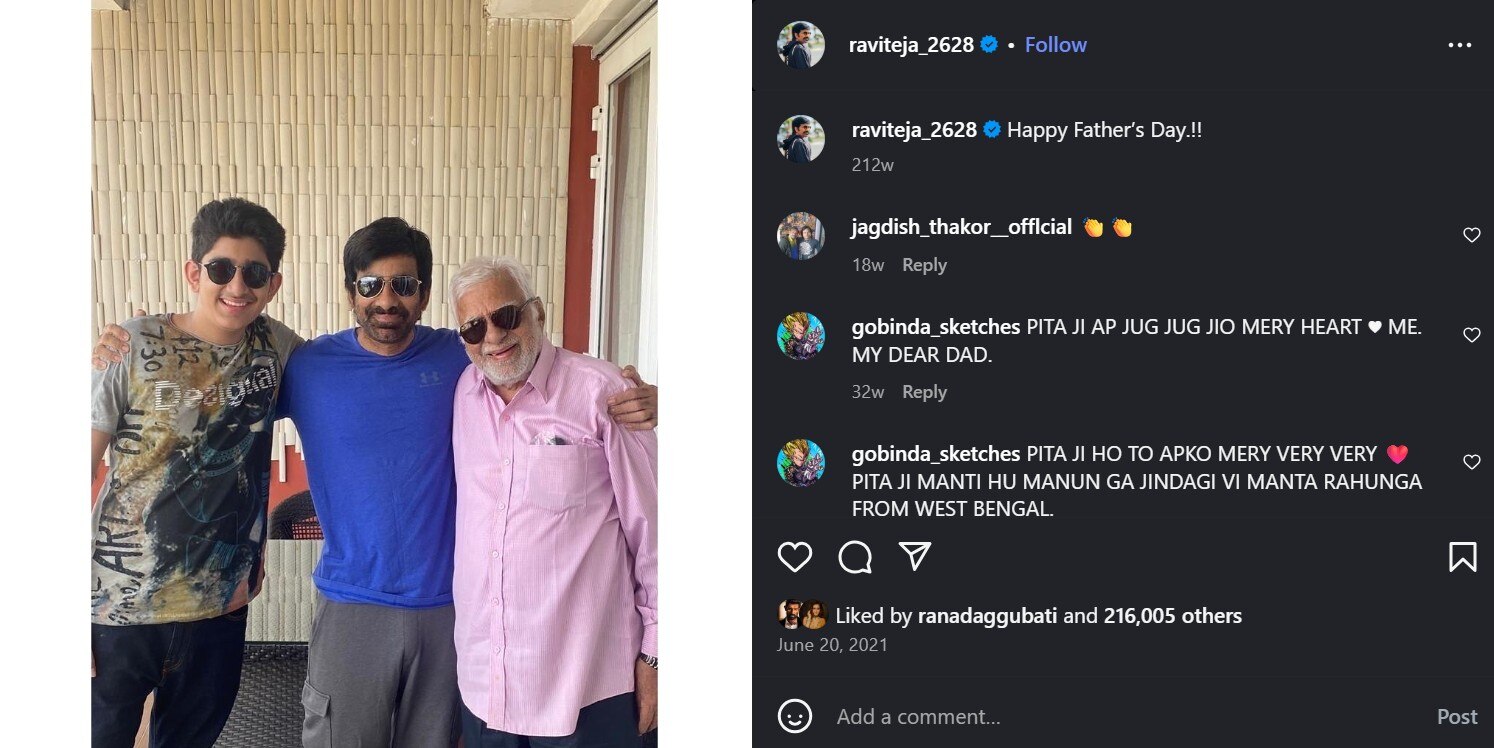Image resolution: width=1494 pixels, height=748 pixels.
Task: Save the post with the bookmark icon
Action: point(1462,557)
